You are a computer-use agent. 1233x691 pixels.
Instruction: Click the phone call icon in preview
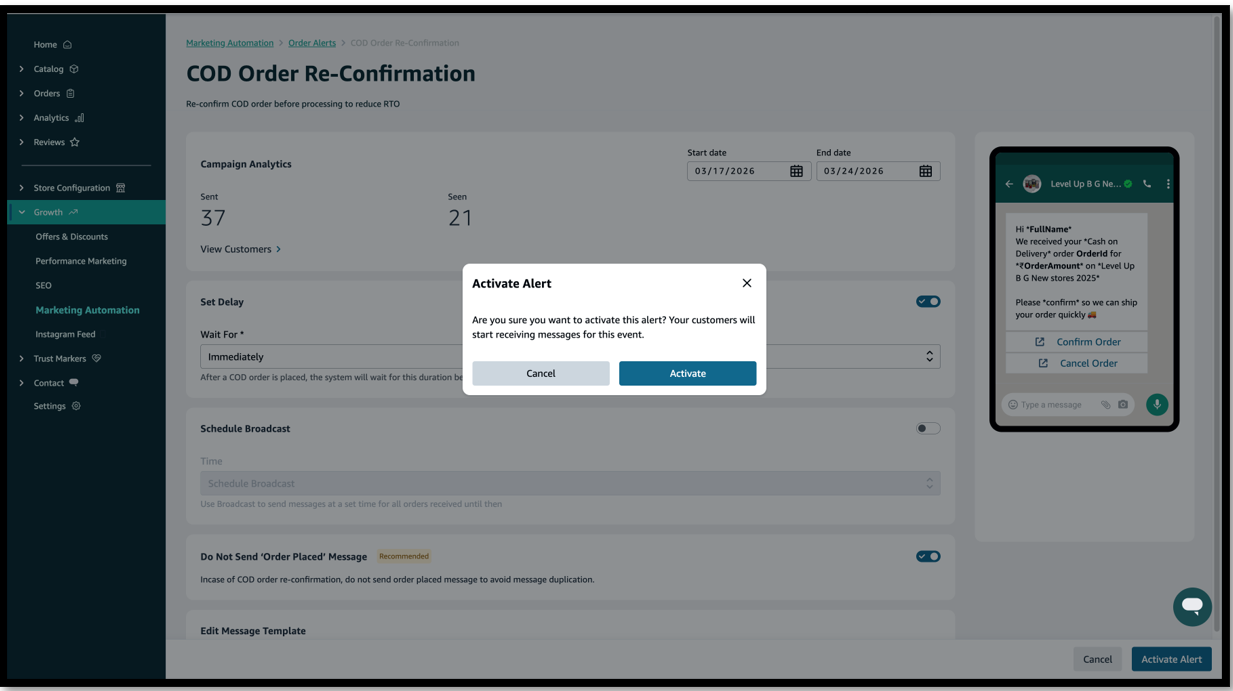coord(1147,184)
